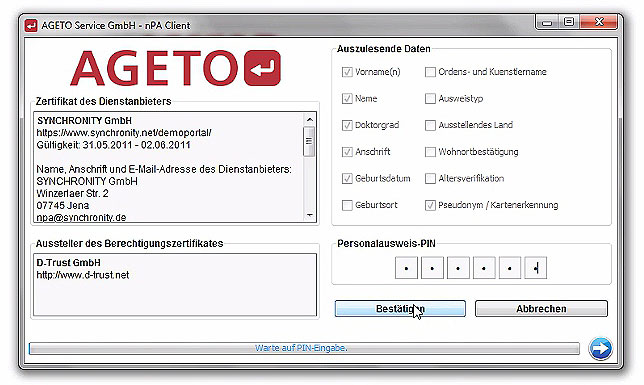Click the bold SYNCHRONITY GmbH heading
This screenshot has width=644, height=385.
click(84, 121)
